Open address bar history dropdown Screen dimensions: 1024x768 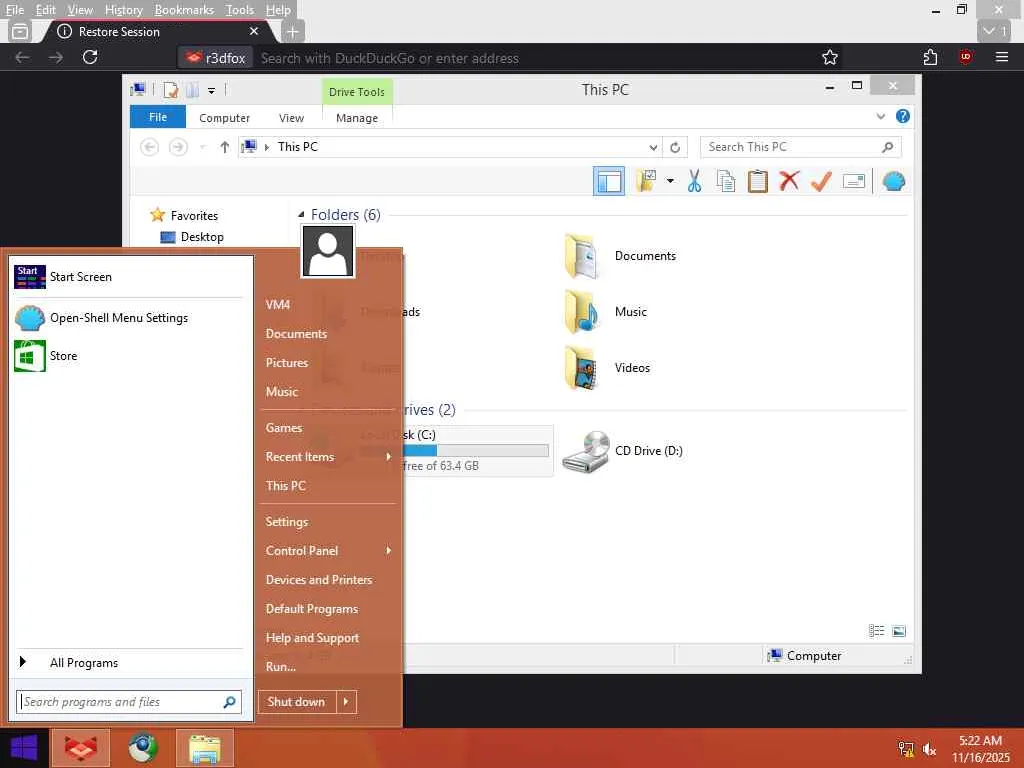653,147
